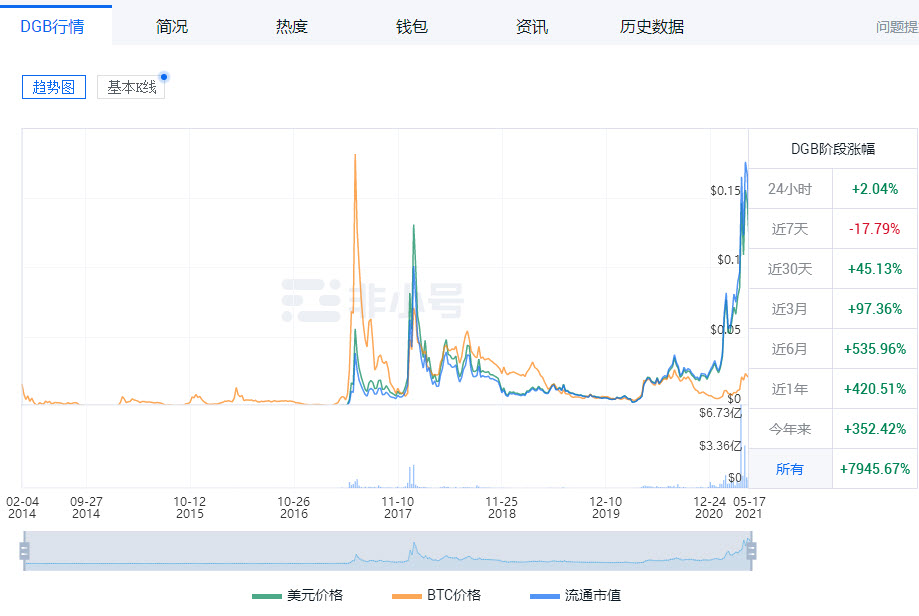Screen dimensions: 919x616
Task: Select the 近3月 period row
Action: 833,308
